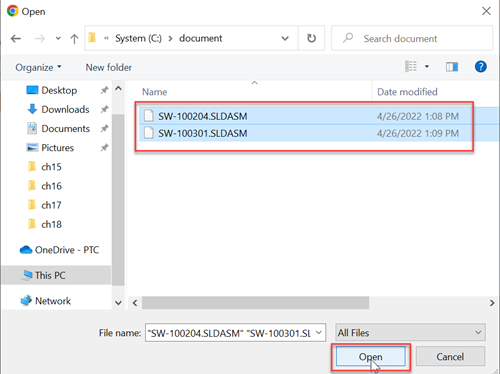Viewport: 500px width, 374px height.
Task: Select Downloads in the navigation pane
Action: point(65,109)
